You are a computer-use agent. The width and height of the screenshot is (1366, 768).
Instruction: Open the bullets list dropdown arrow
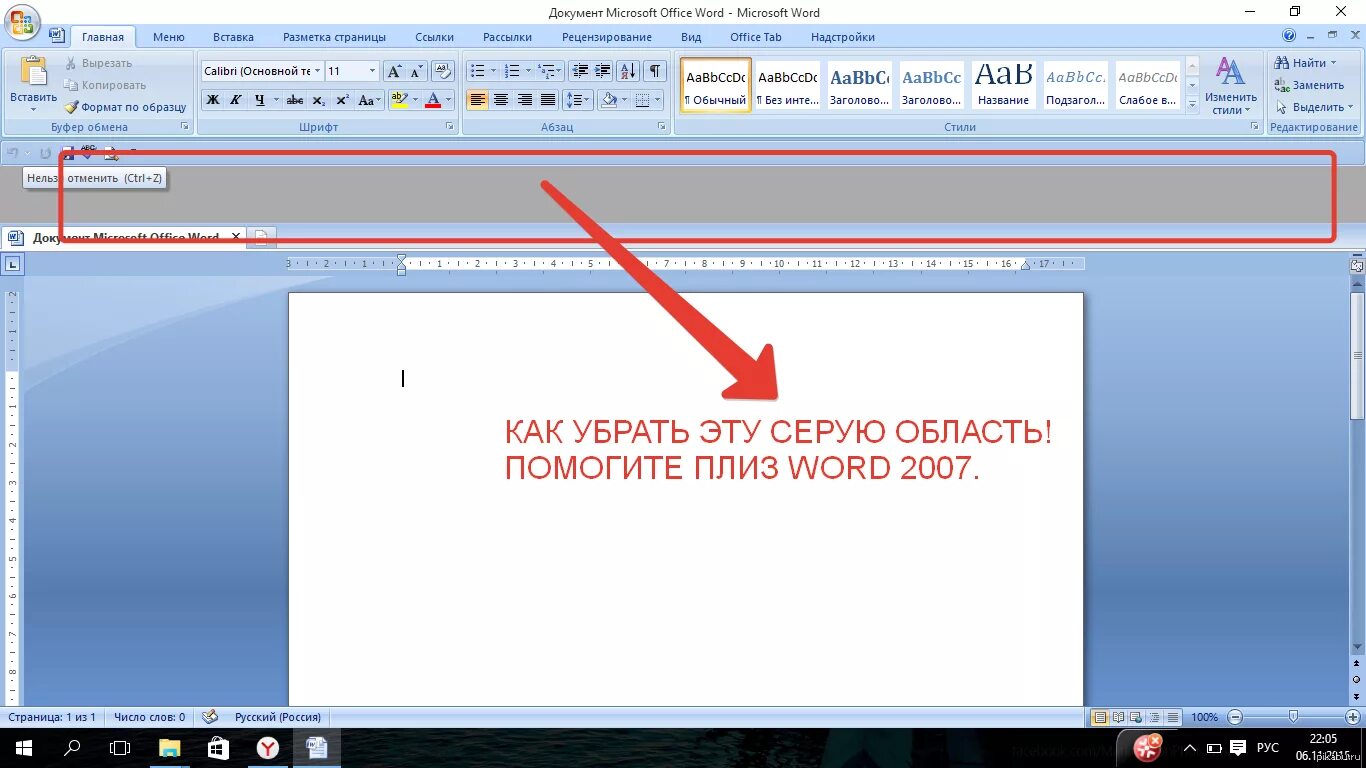pos(493,71)
